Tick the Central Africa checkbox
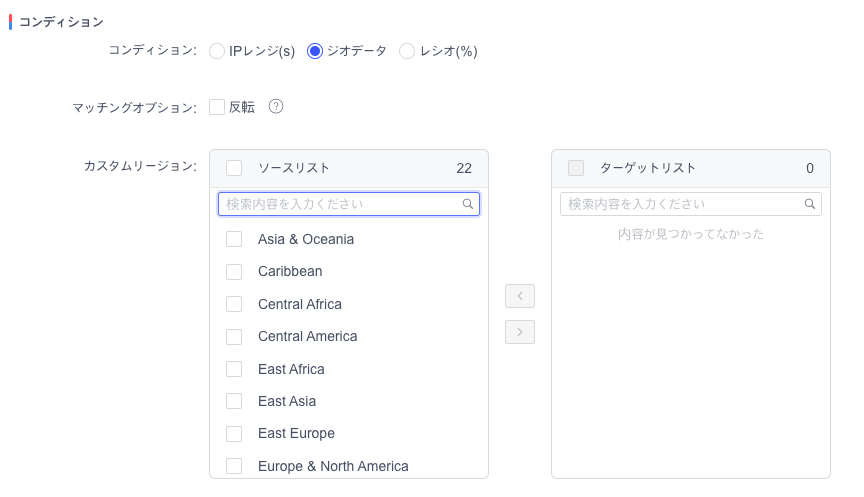The height and width of the screenshot is (497, 864). pos(234,304)
